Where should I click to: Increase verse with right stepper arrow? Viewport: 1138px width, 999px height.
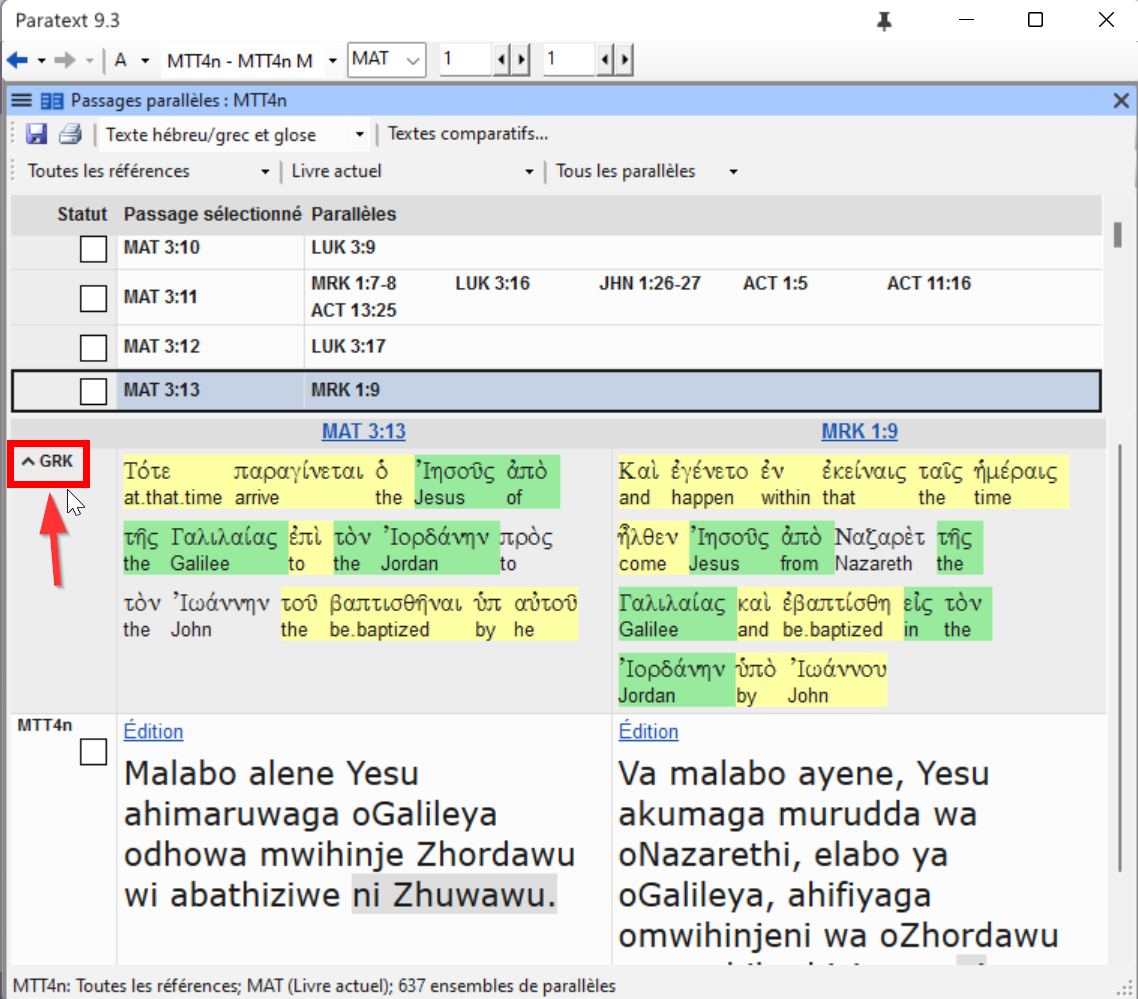tap(624, 60)
